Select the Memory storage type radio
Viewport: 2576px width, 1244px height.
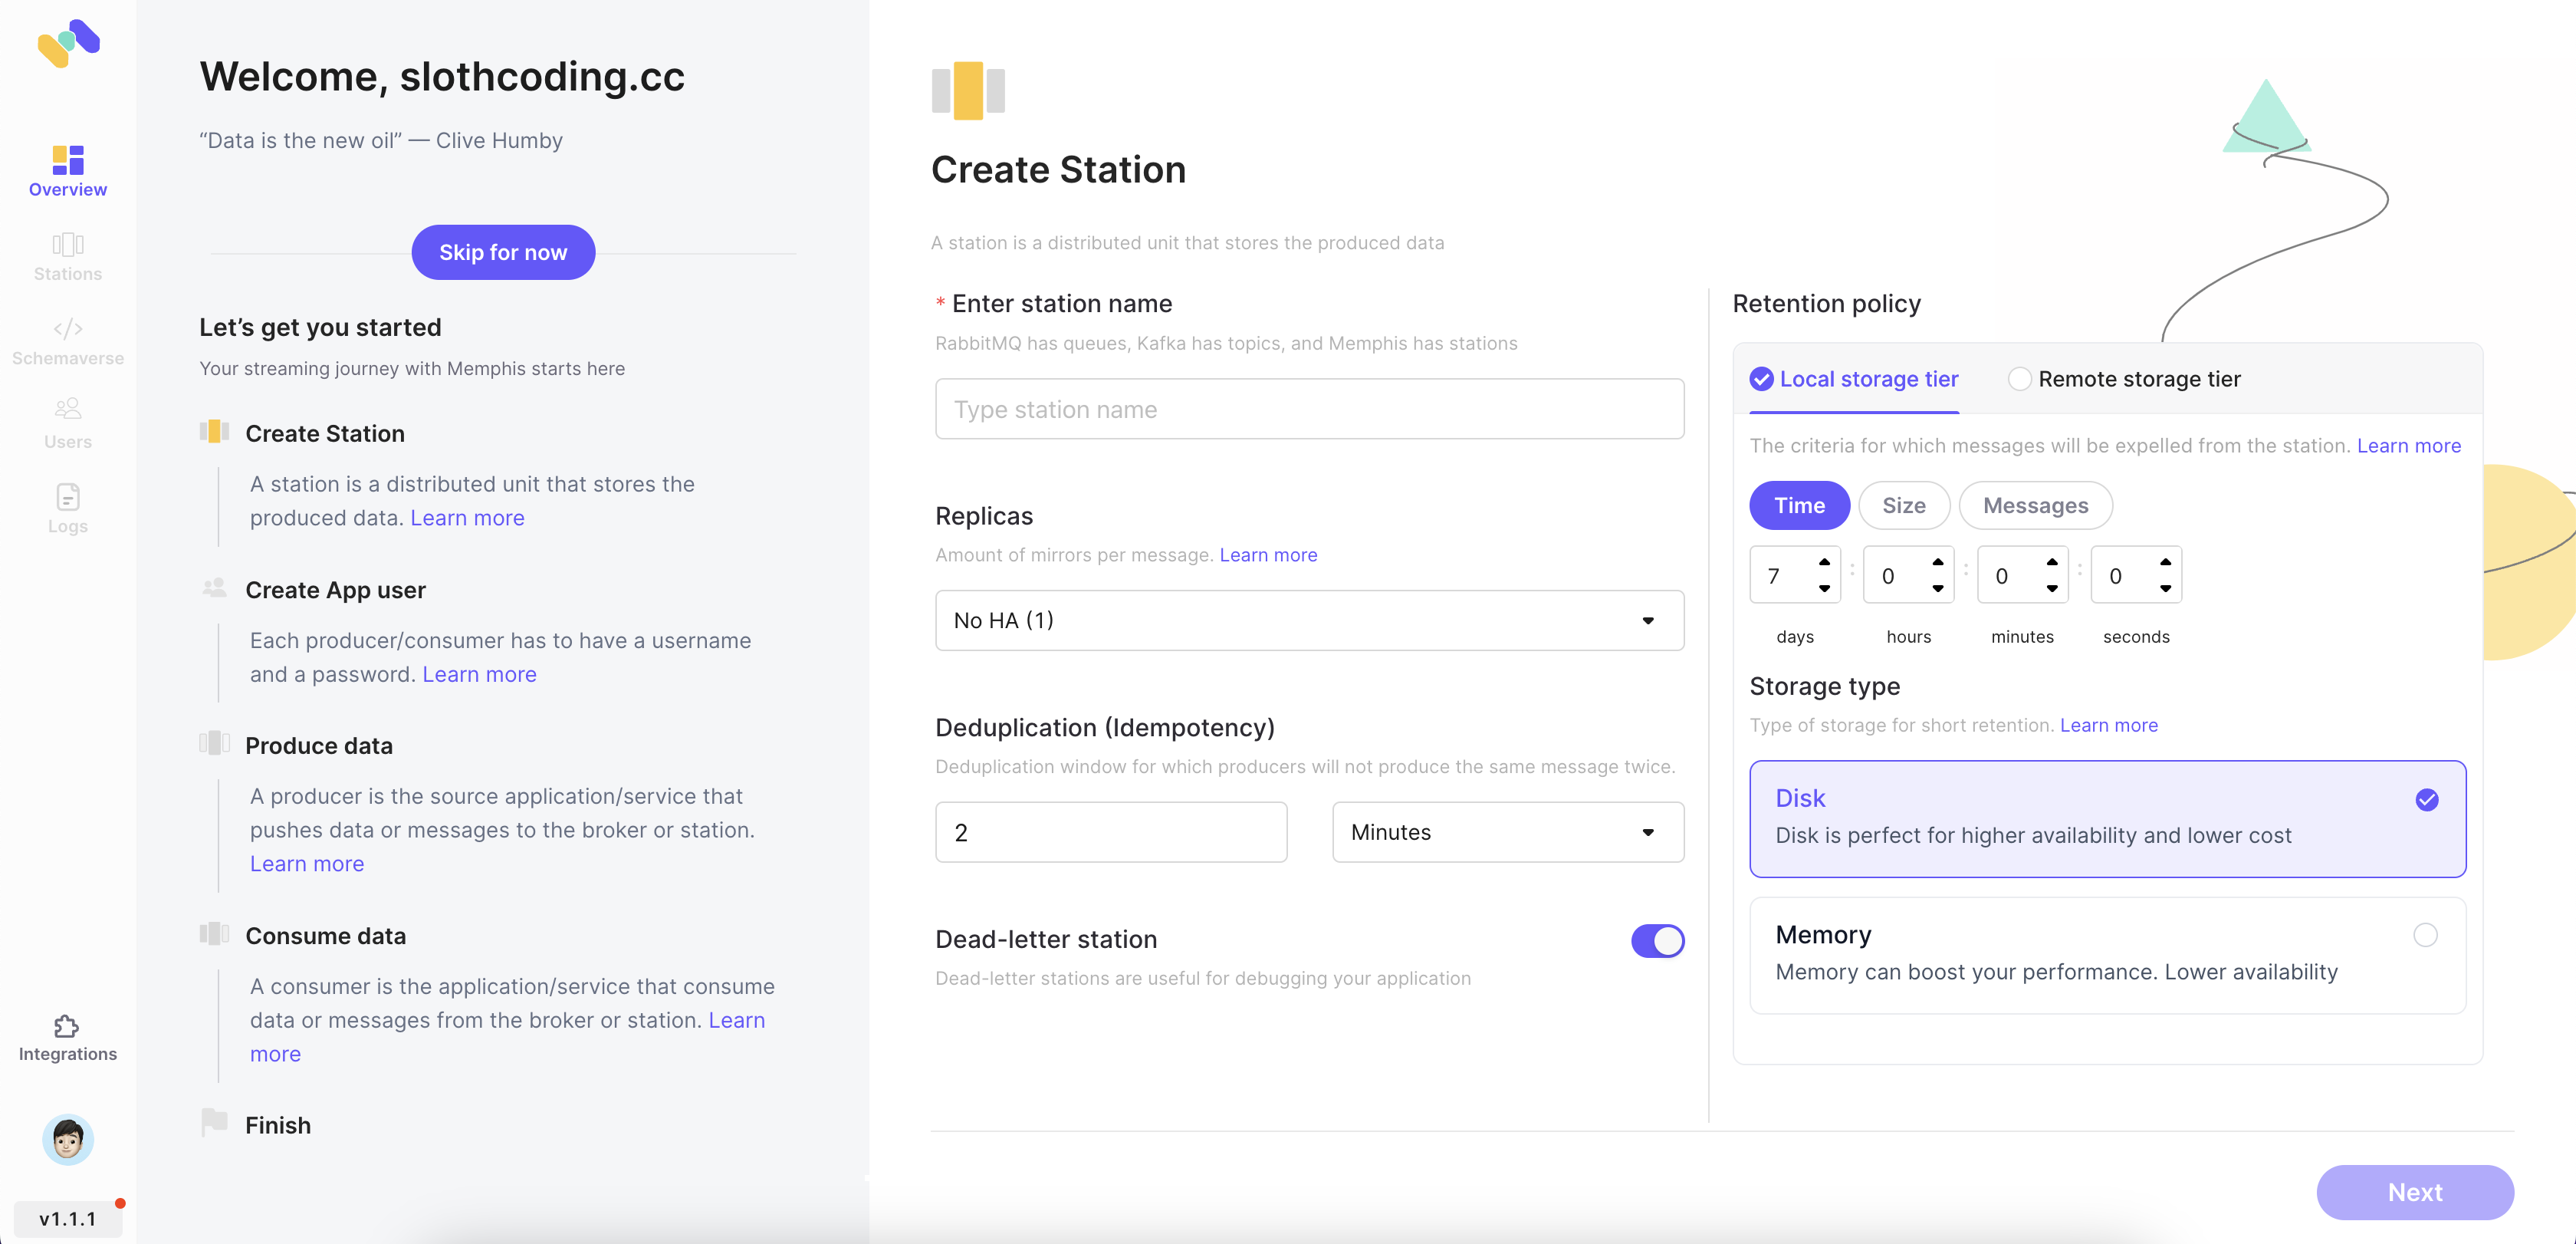(x=2425, y=935)
